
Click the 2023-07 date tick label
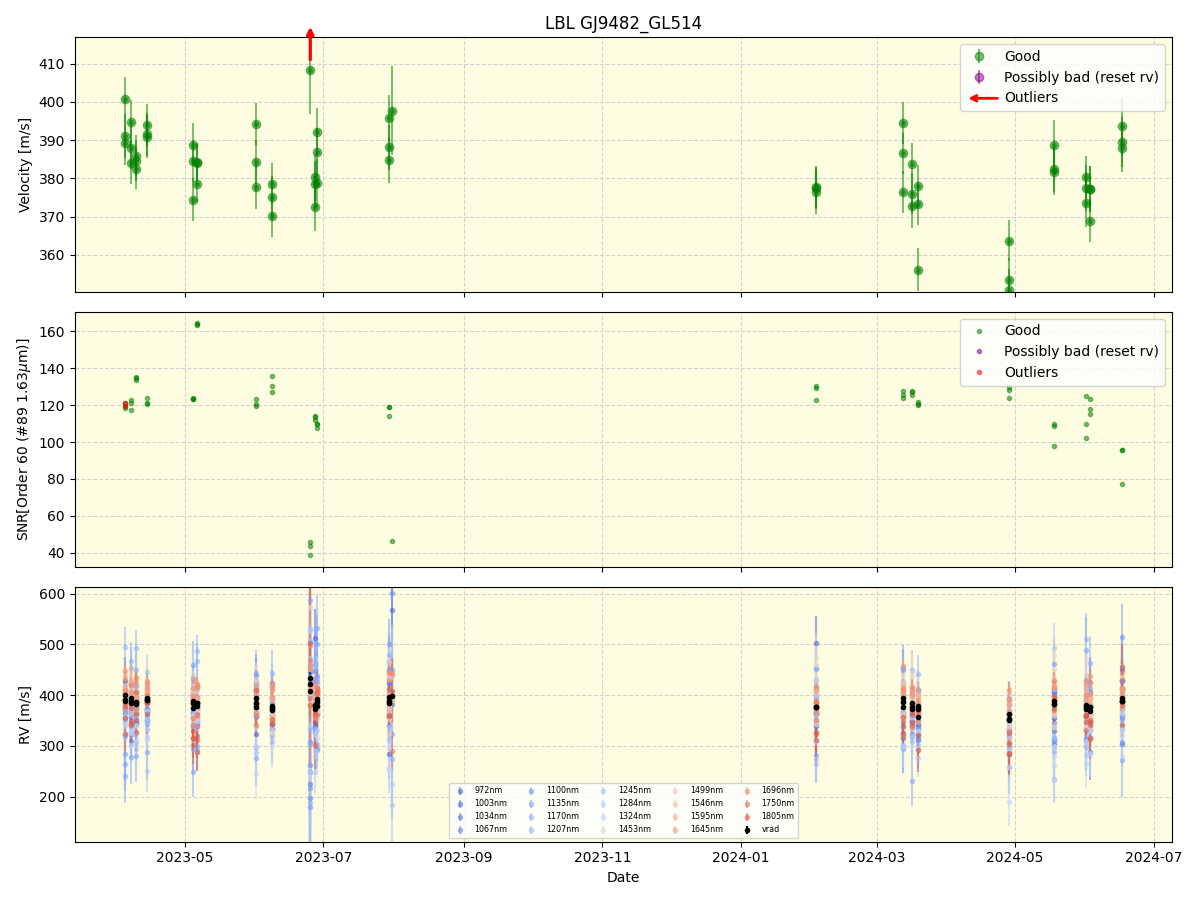click(x=323, y=857)
